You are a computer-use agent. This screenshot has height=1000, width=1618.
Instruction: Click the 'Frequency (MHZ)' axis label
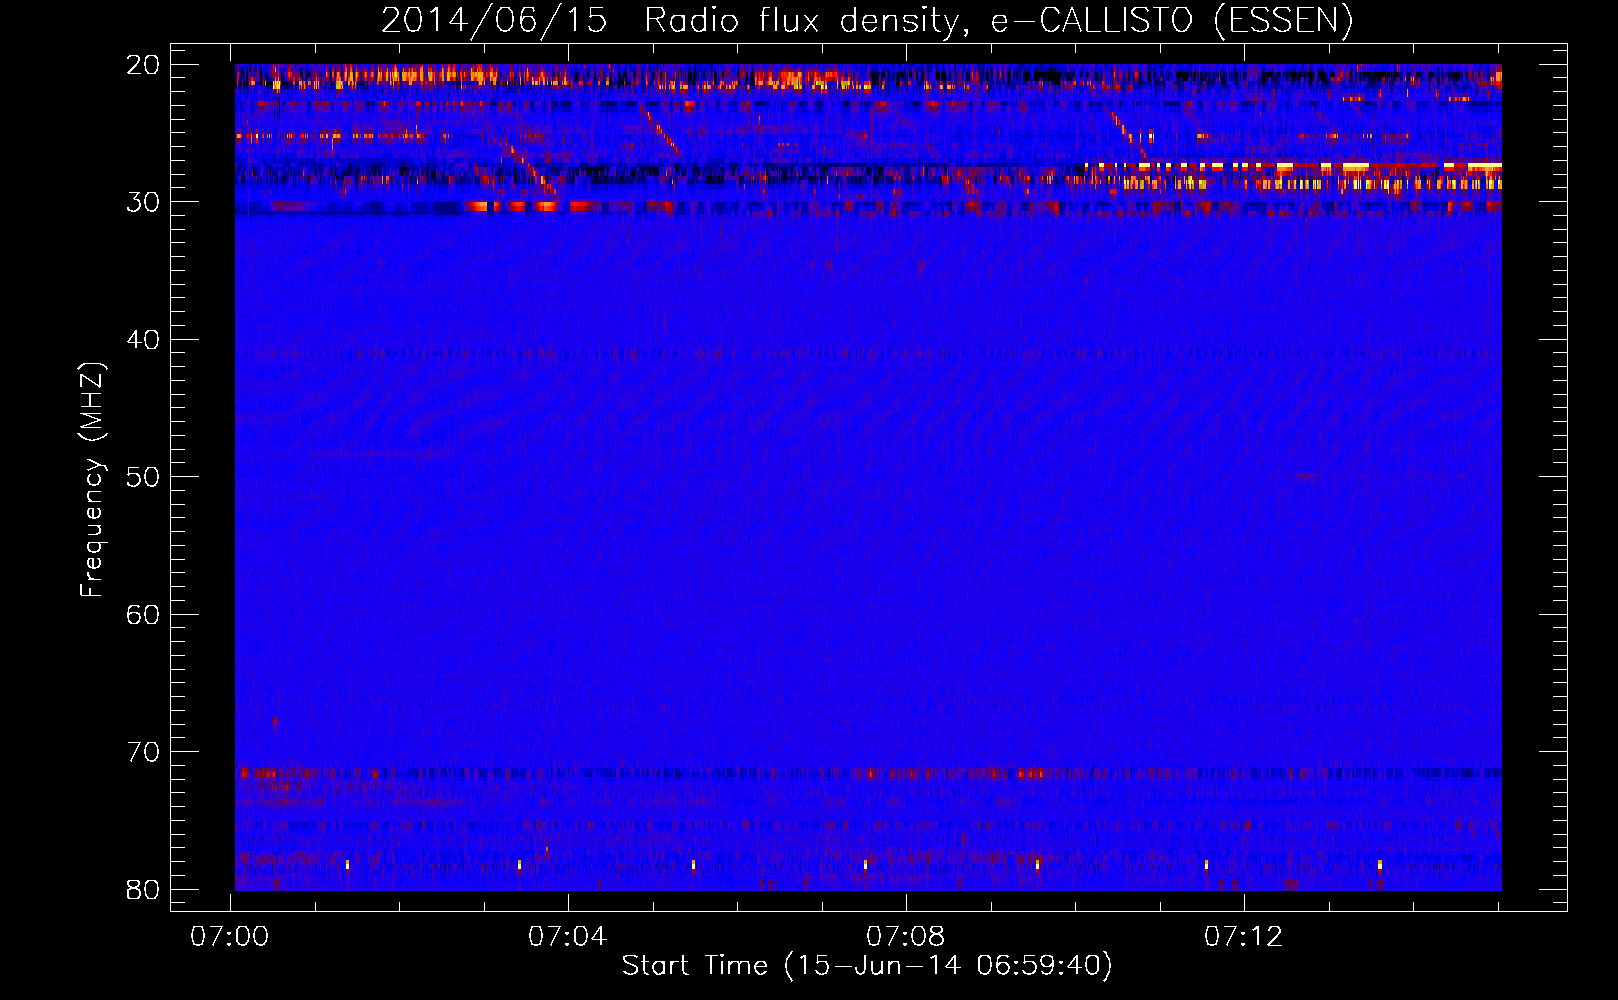tap(92, 481)
